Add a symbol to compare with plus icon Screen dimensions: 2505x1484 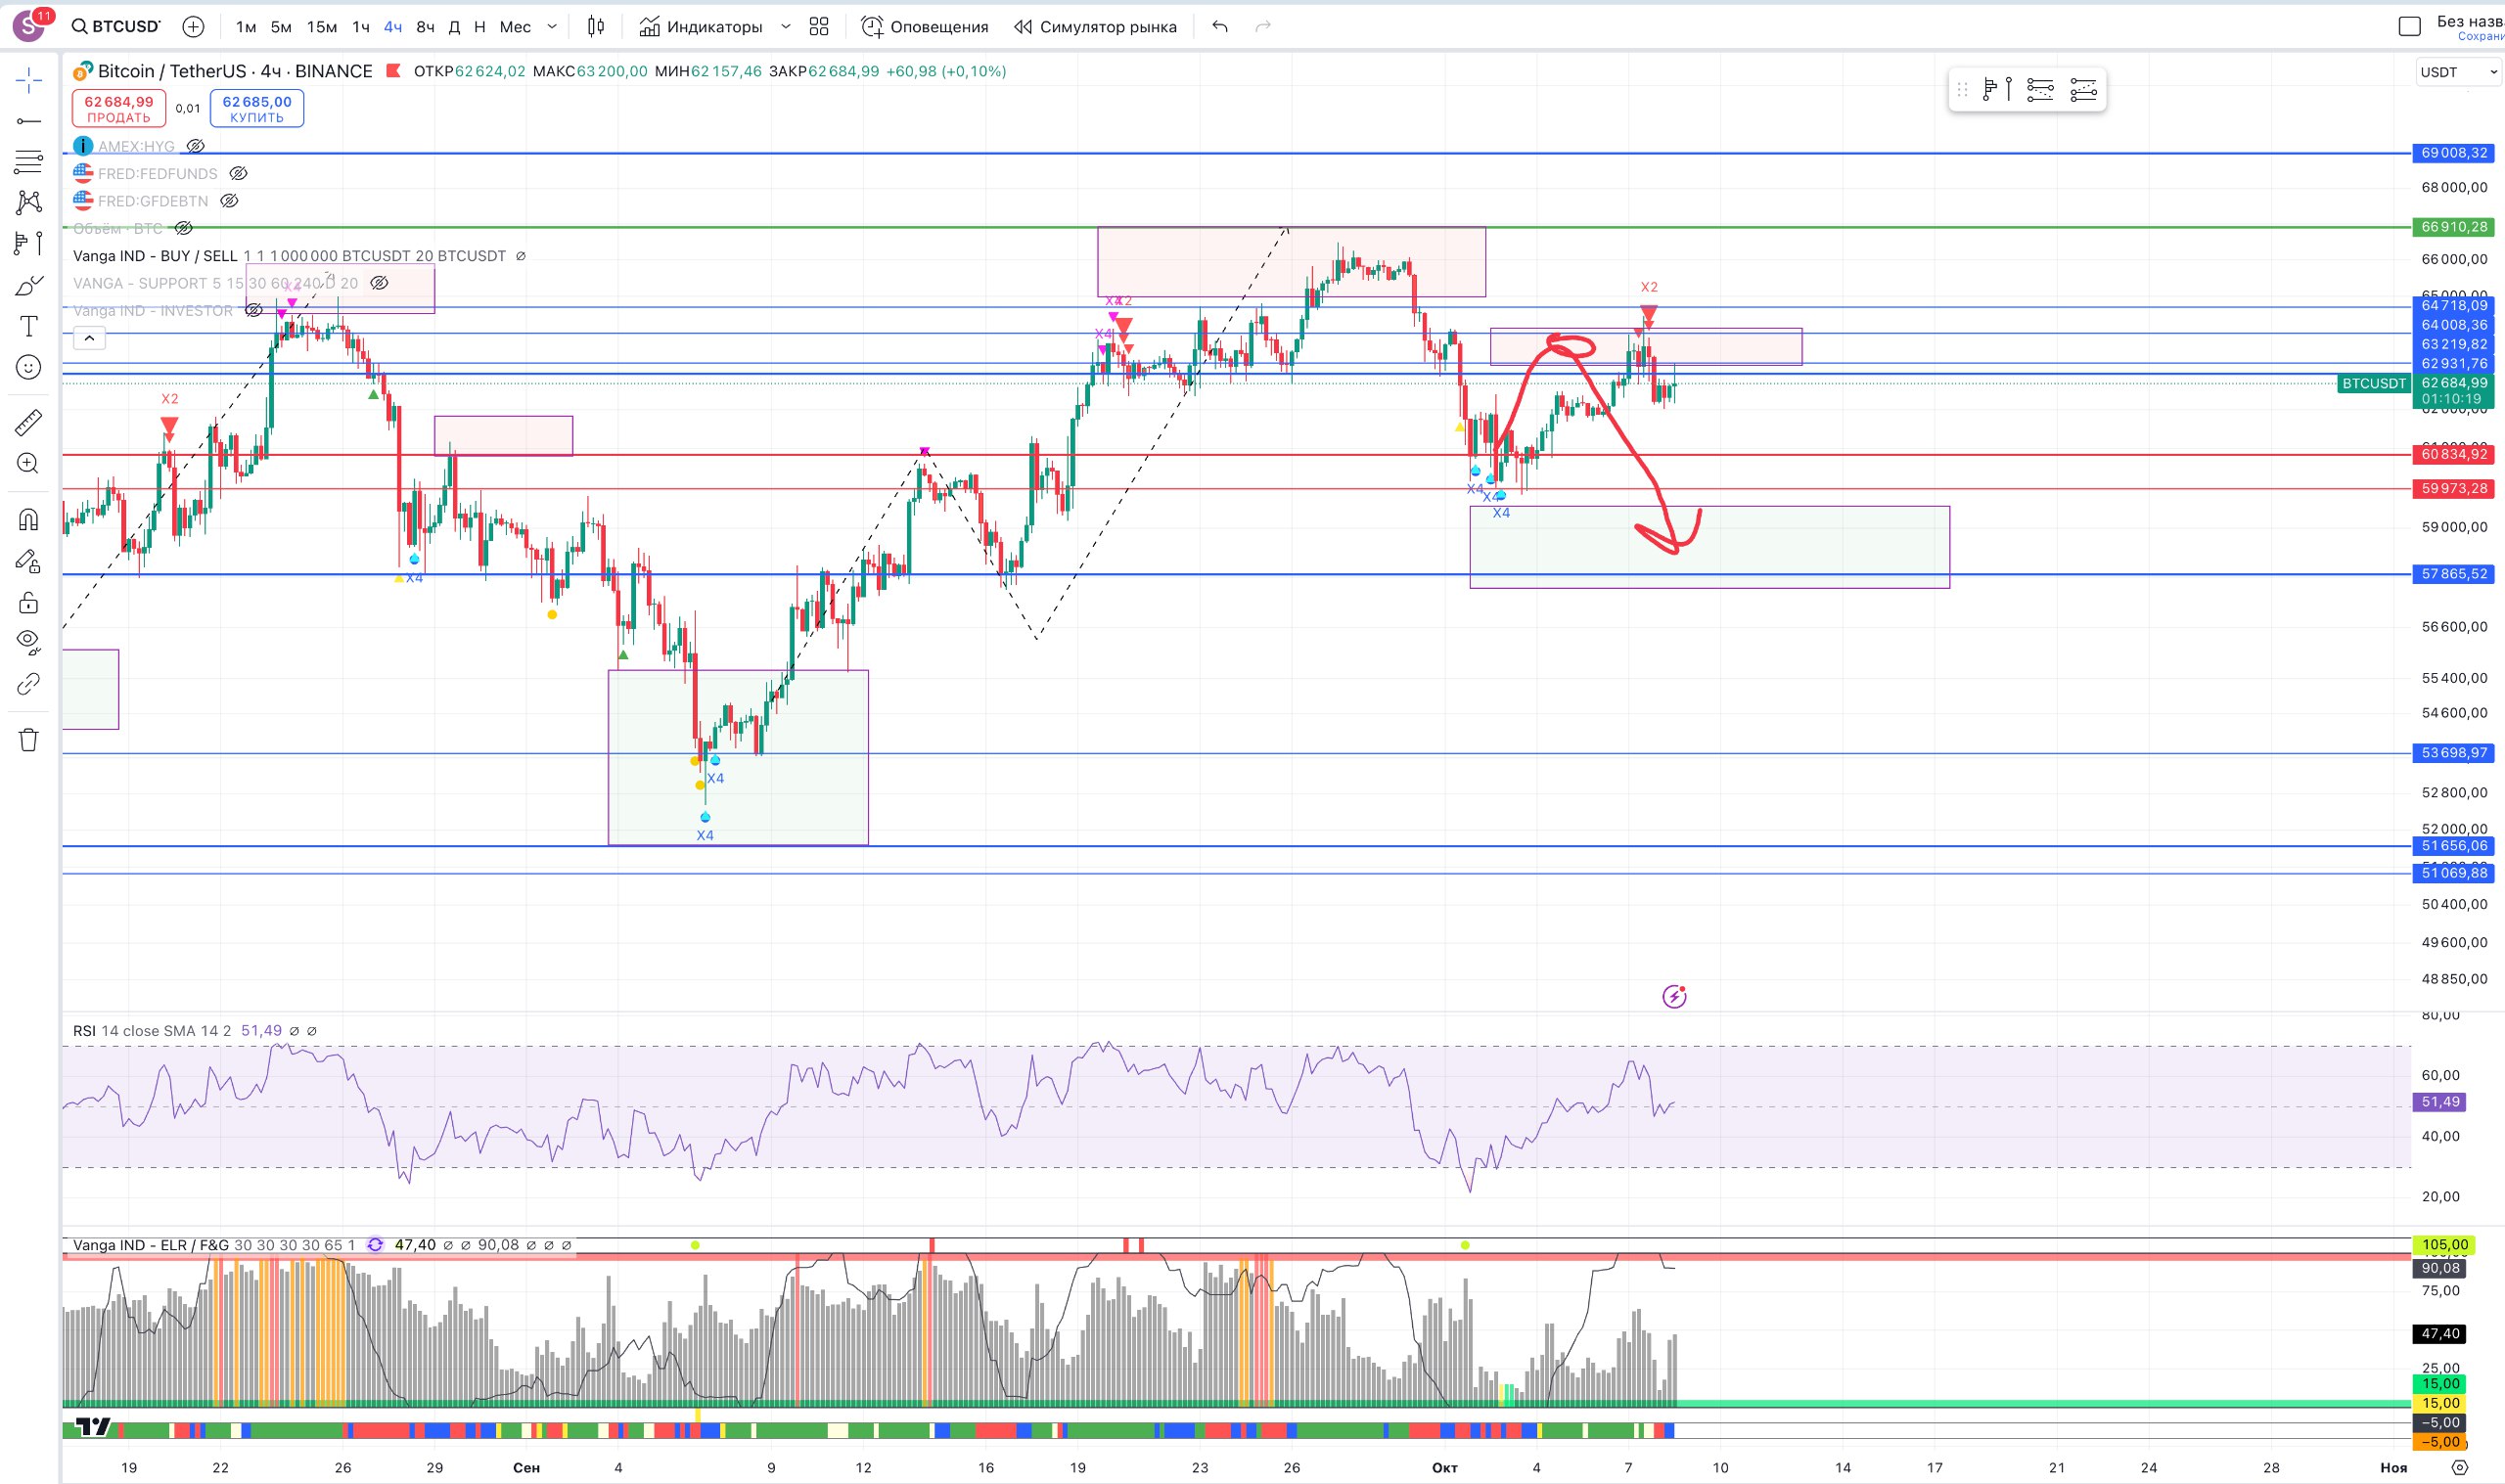coord(193,27)
